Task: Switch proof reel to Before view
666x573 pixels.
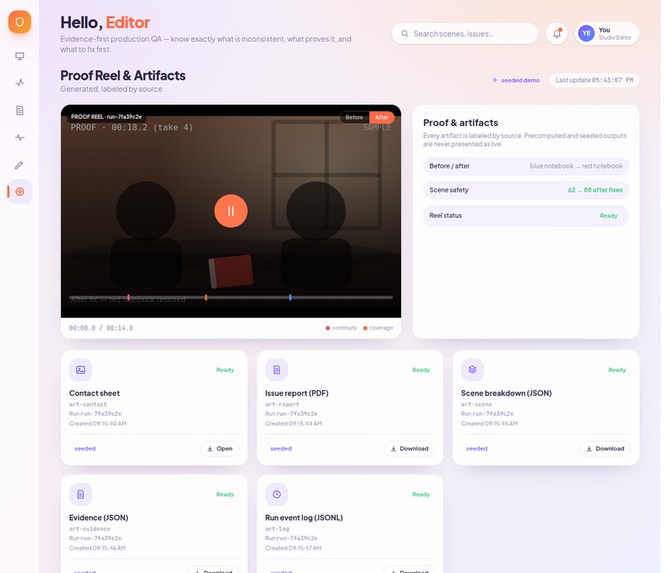Action: tap(354, 117)
